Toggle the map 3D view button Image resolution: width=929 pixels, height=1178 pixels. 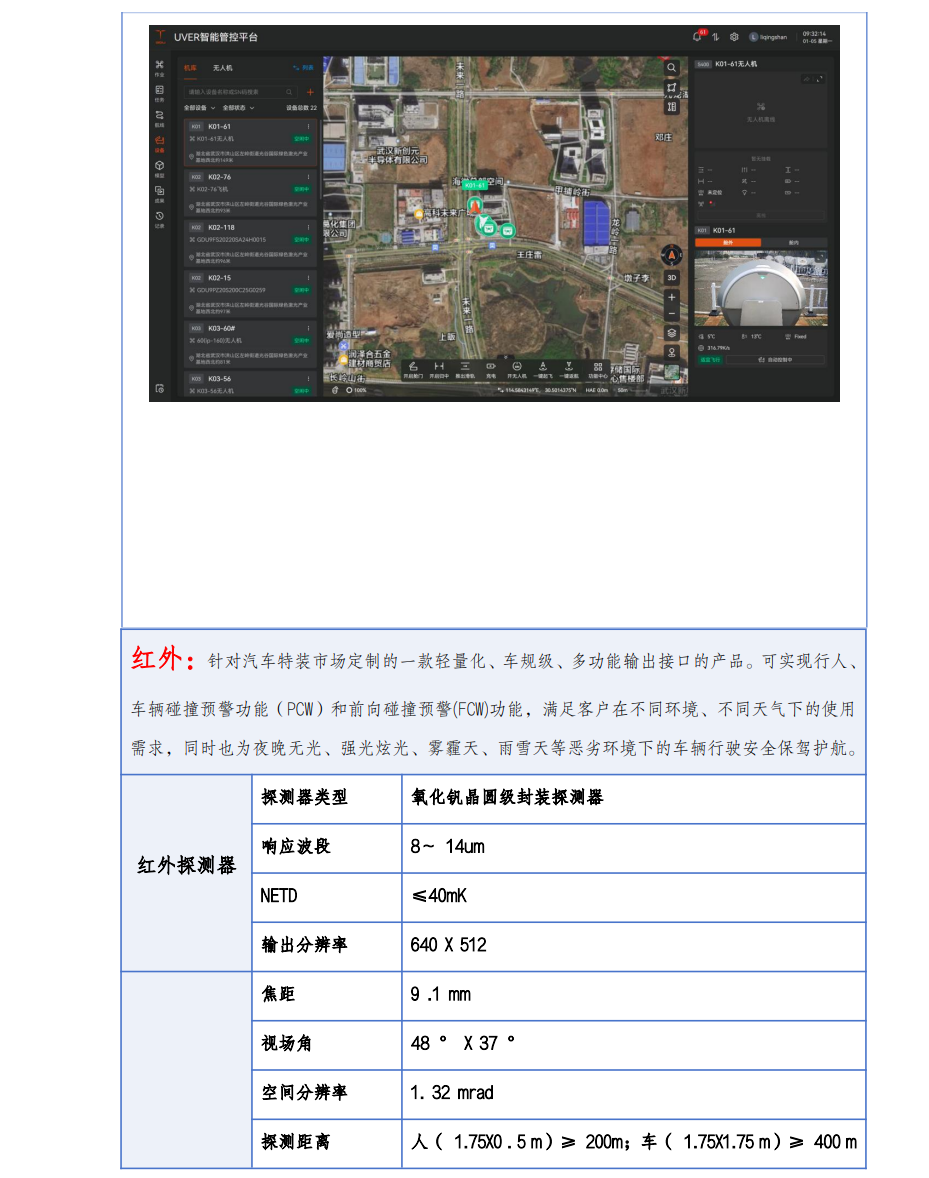672,277
